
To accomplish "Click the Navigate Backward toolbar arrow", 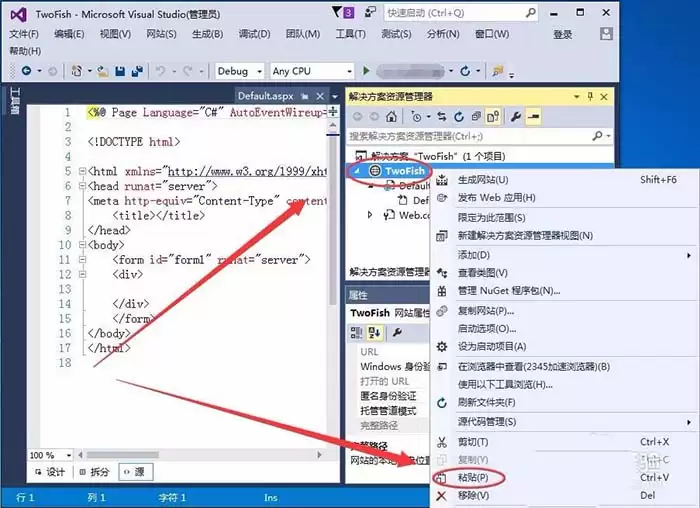I will (x=26, y=71).
